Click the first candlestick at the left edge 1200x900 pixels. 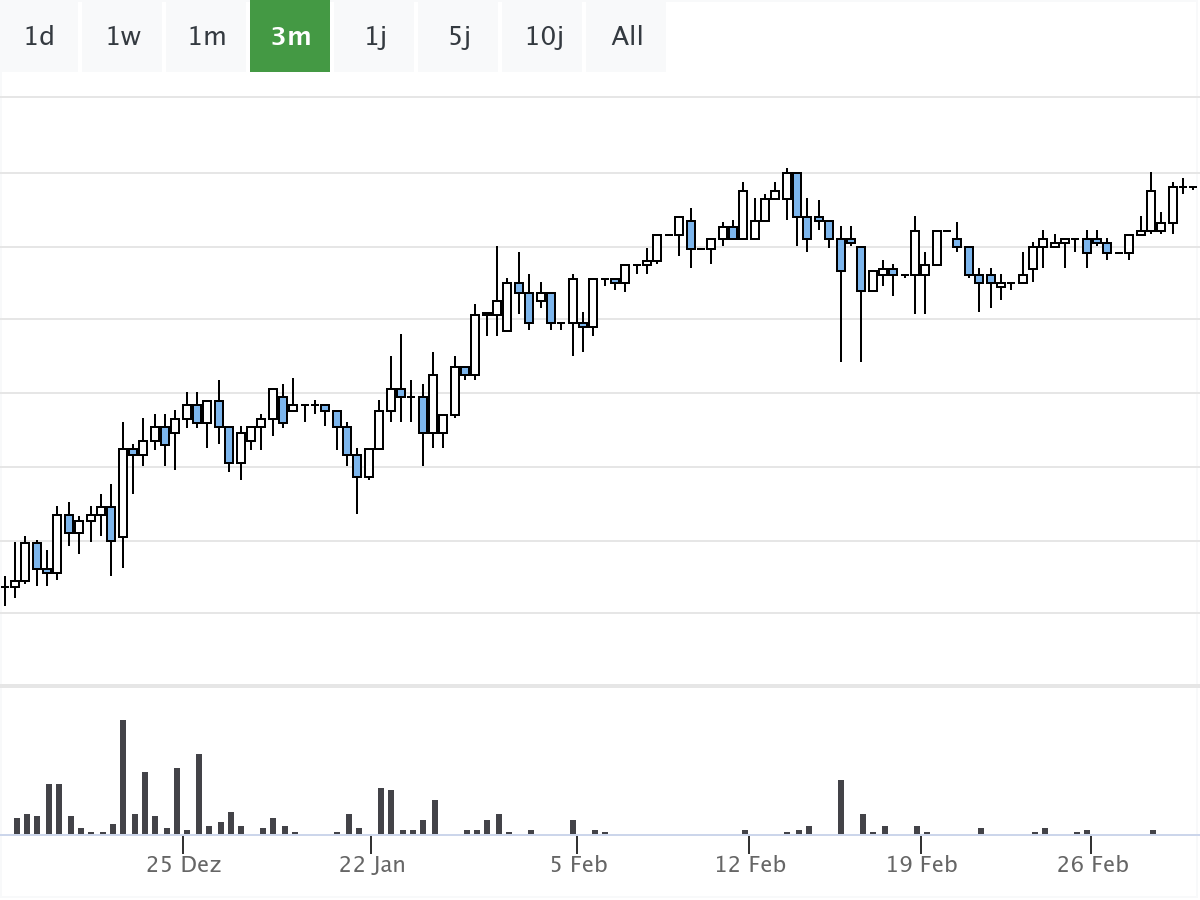tap(5, 587)
